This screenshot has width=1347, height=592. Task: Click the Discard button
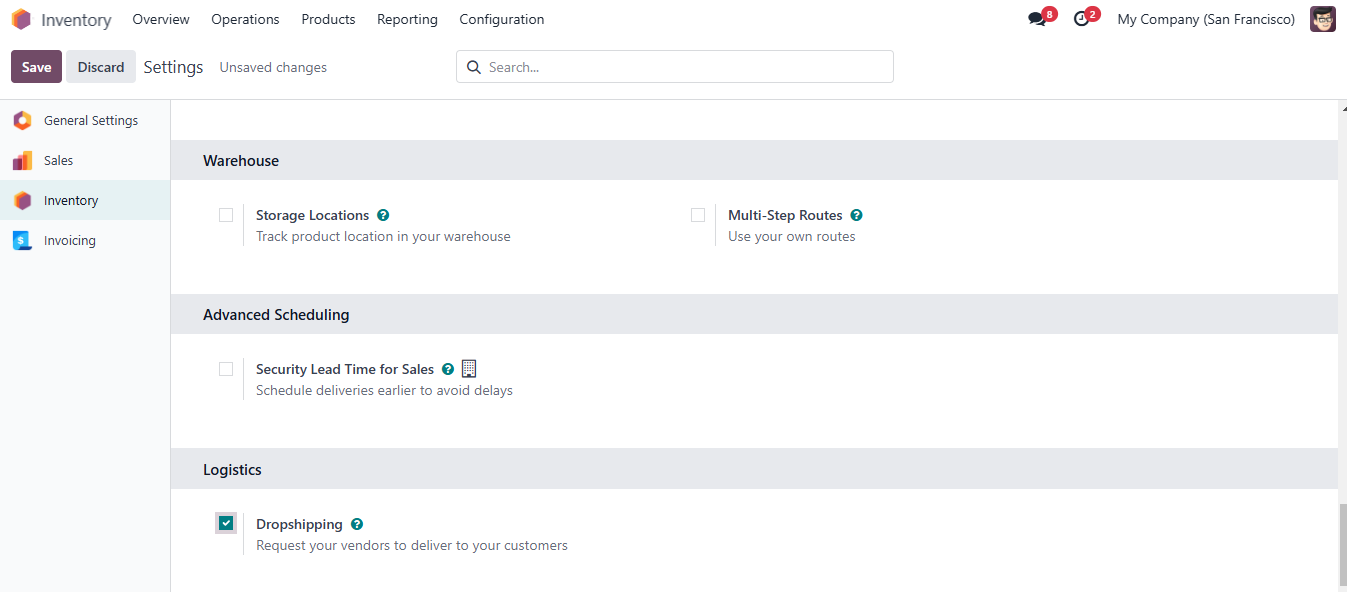(x=100, y=66)
